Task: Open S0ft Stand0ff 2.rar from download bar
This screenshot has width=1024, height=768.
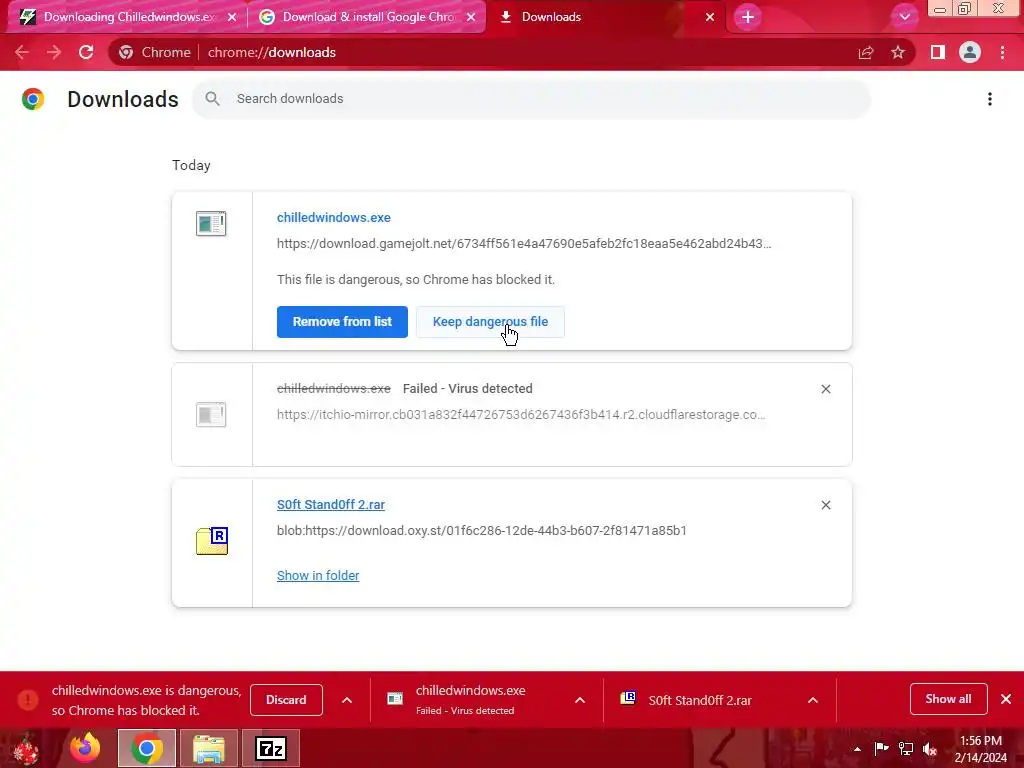Action: coord(699,700)
